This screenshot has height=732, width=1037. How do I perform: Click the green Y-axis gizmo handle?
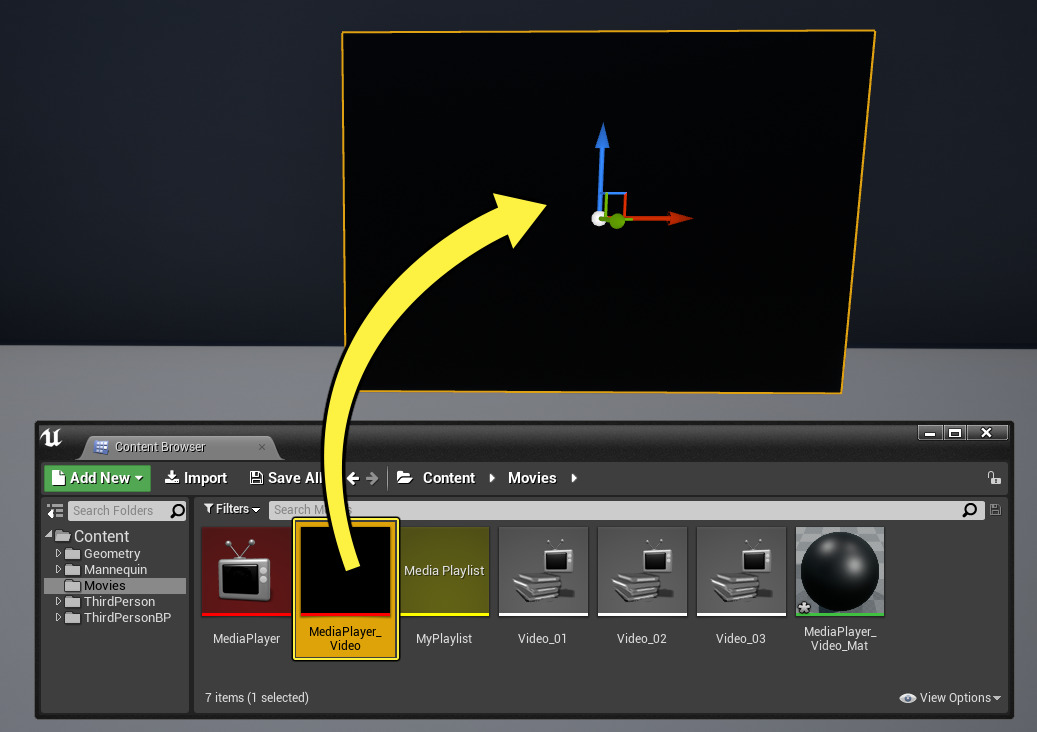click(x=616, y=221)
